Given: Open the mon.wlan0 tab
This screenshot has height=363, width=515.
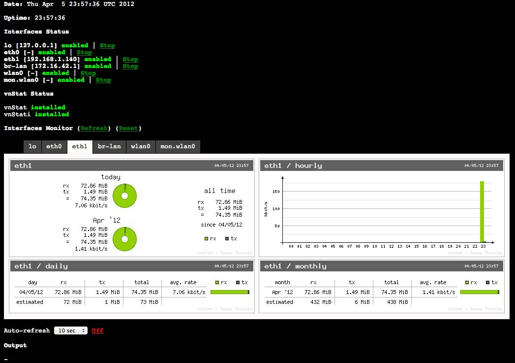Looking at the screenshot, I should pyautogui.click(x=178, y=146).
